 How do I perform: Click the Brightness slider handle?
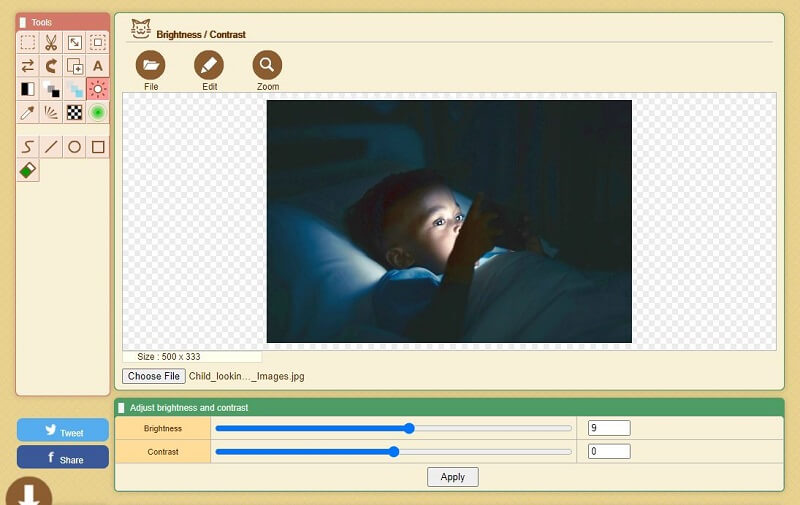[409, 428]
